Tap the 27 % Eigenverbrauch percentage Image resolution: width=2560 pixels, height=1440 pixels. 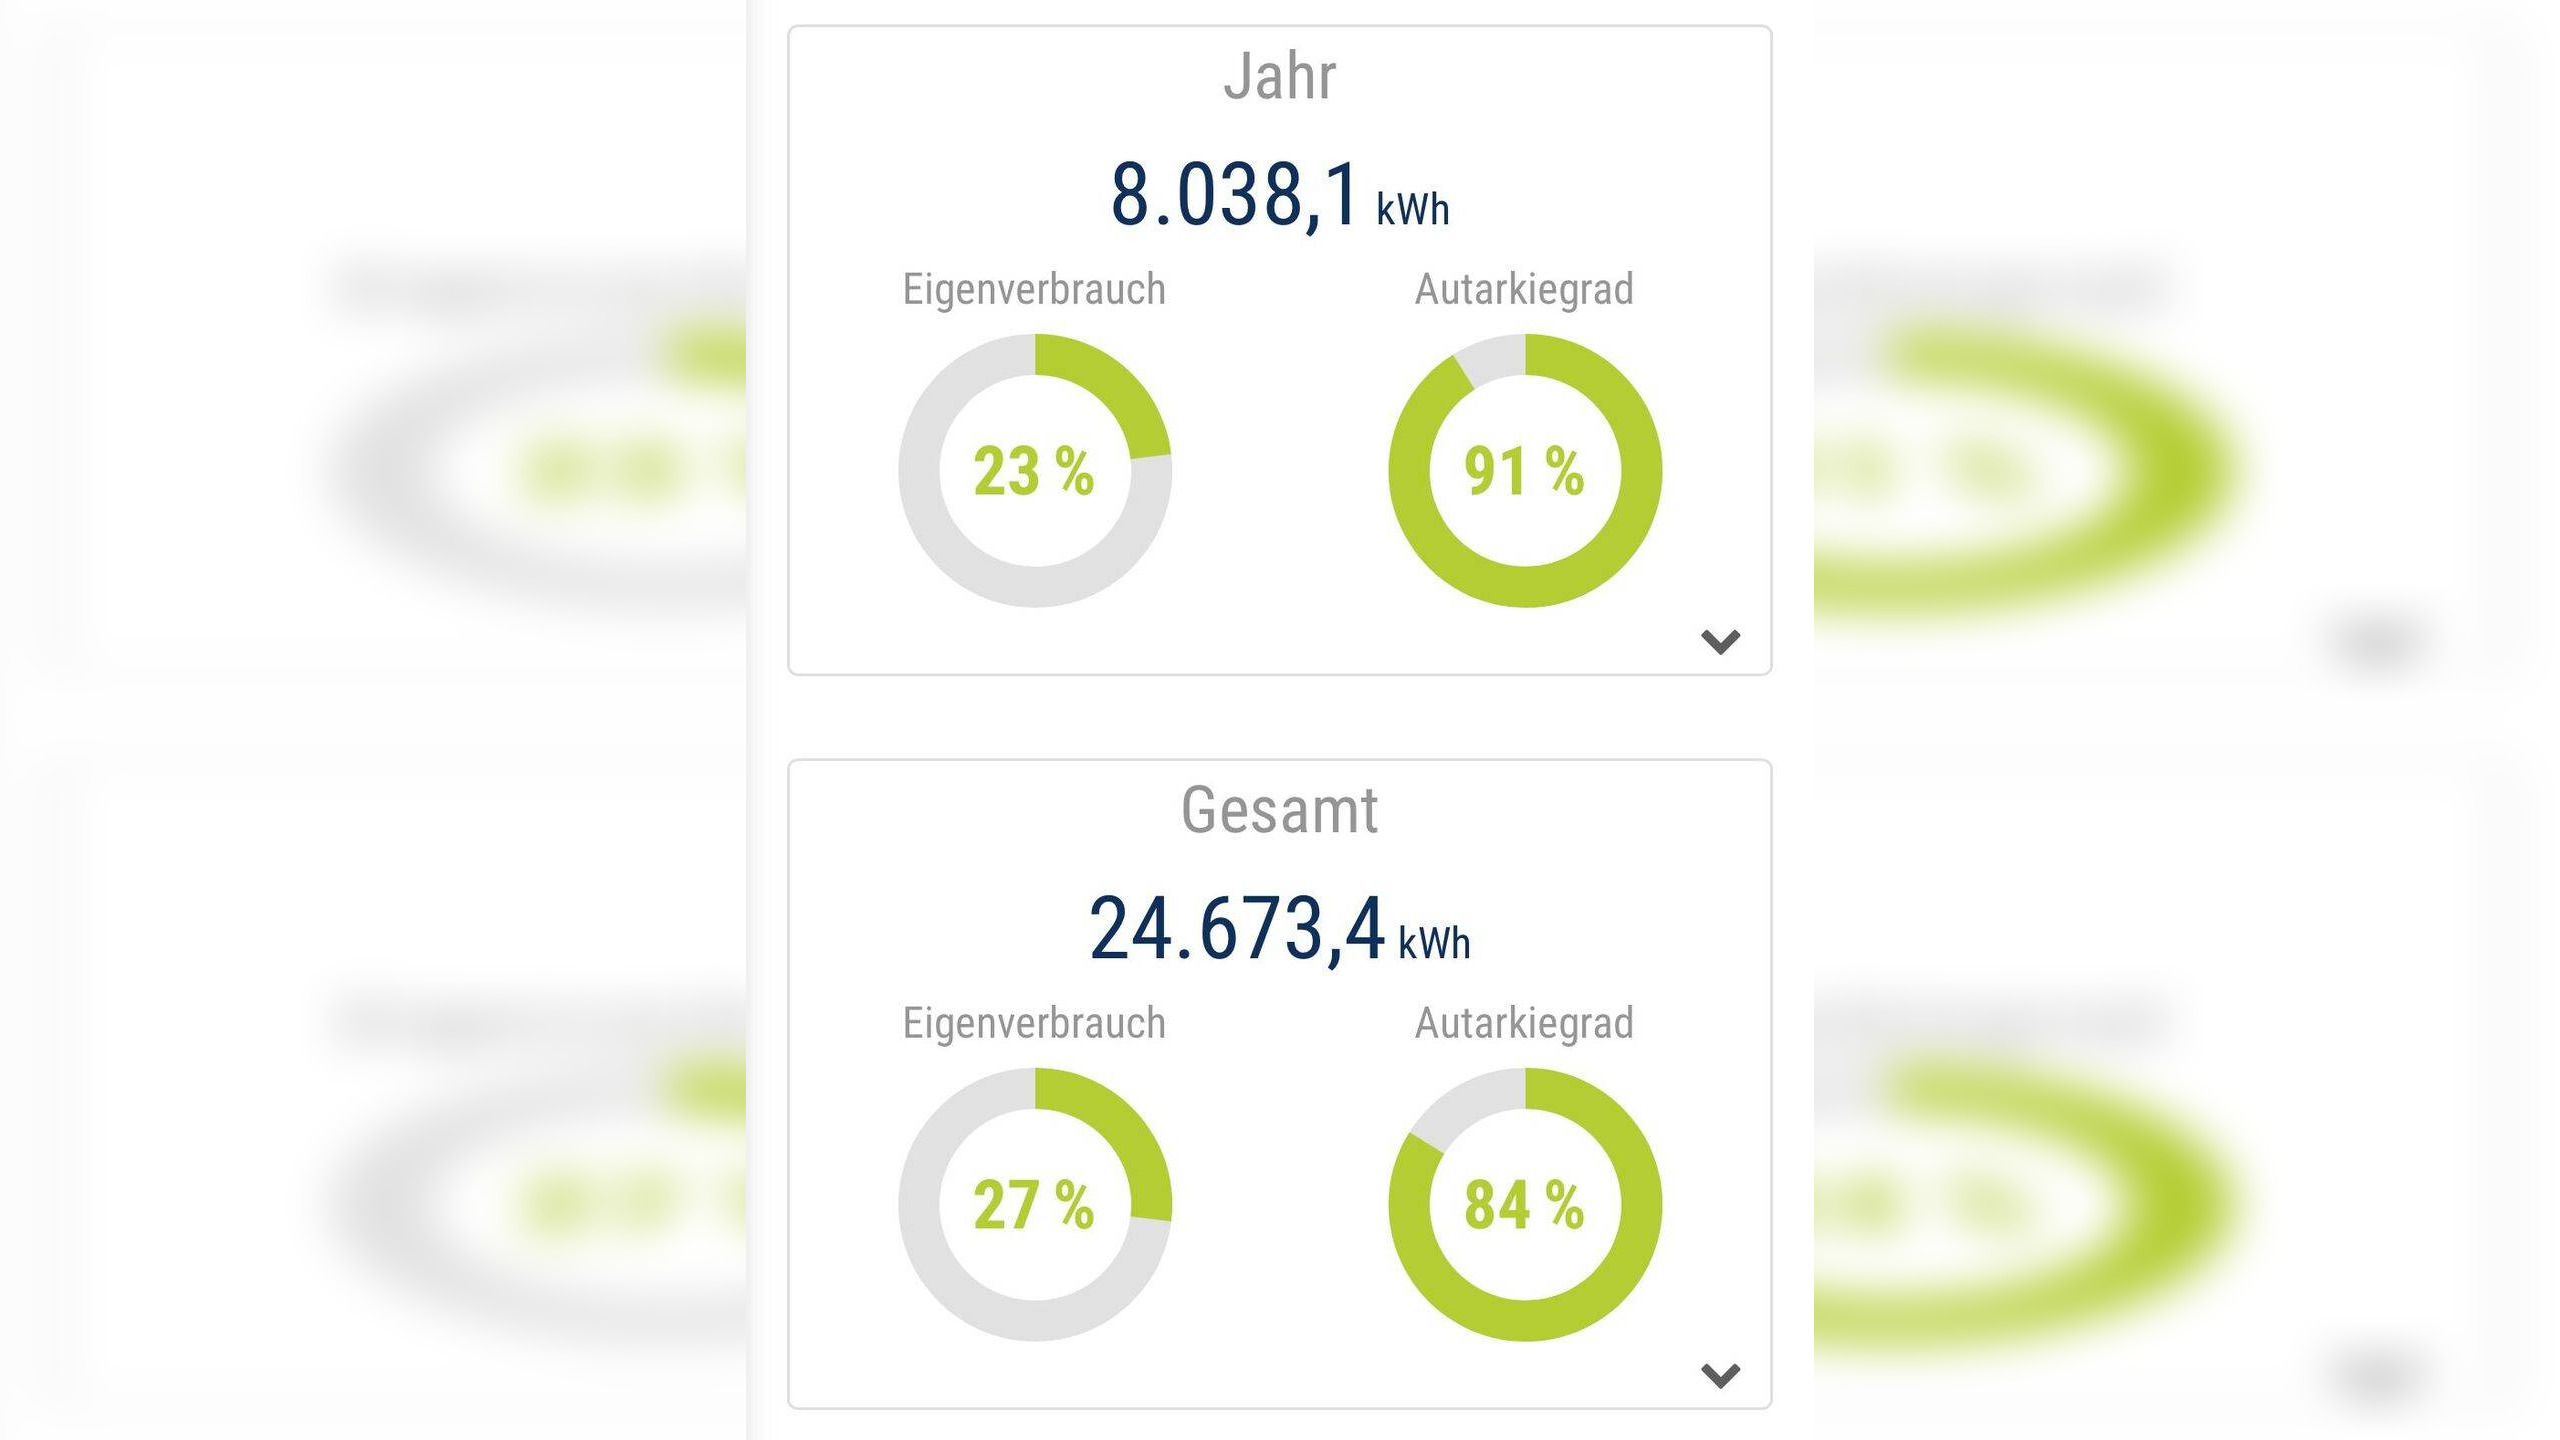tap(1034, 1205)
